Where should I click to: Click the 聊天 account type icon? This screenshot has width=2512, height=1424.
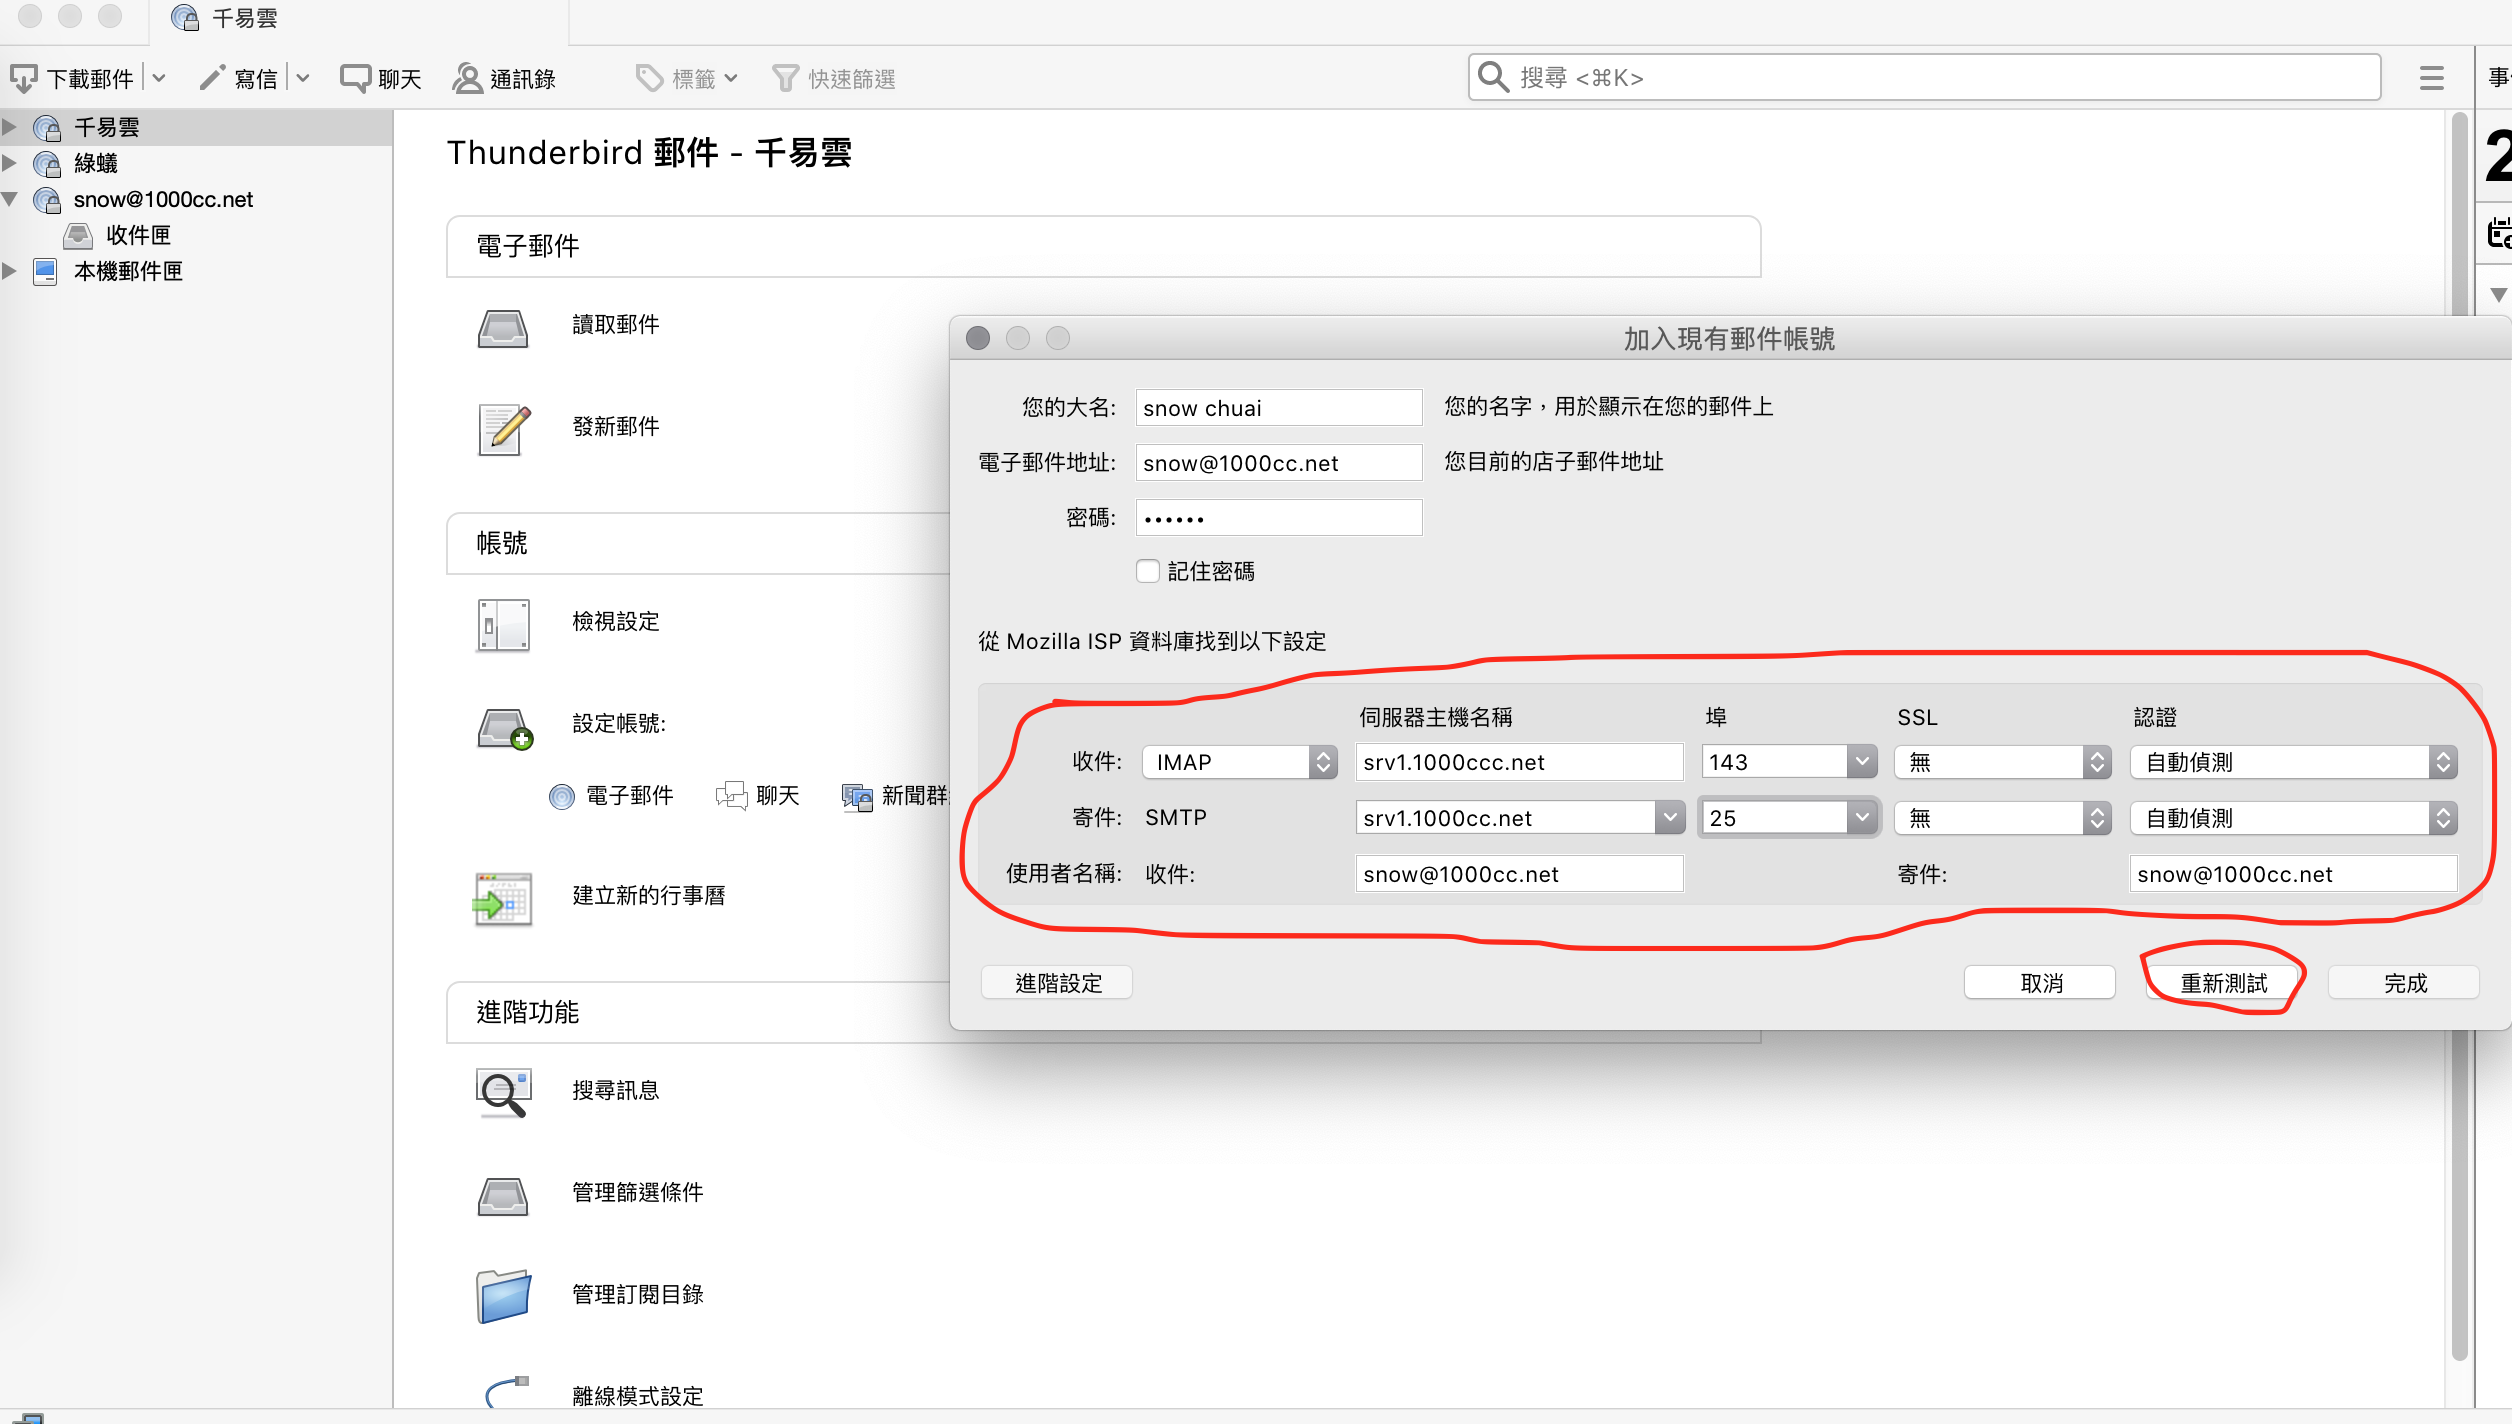[731, 796]
